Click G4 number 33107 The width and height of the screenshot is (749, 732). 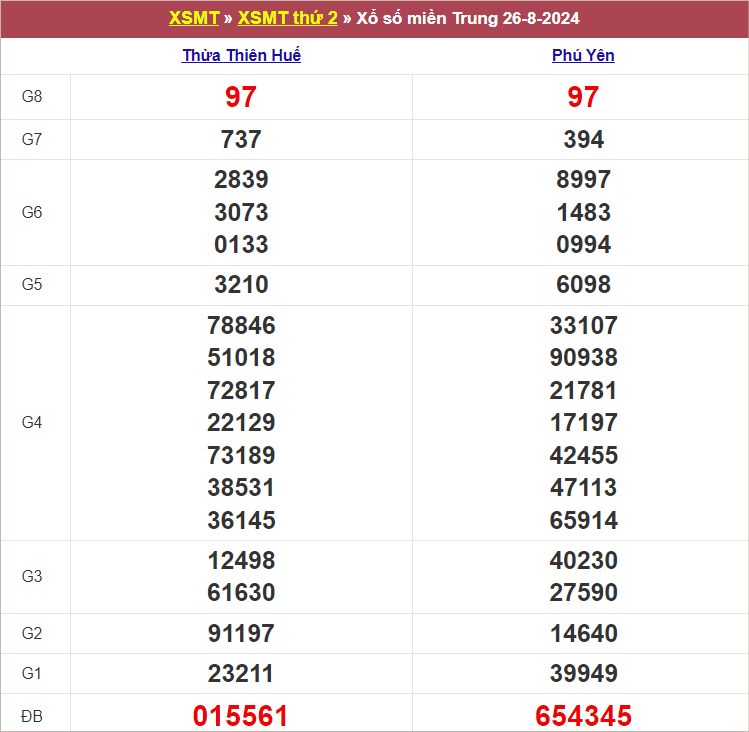point(583,325)
